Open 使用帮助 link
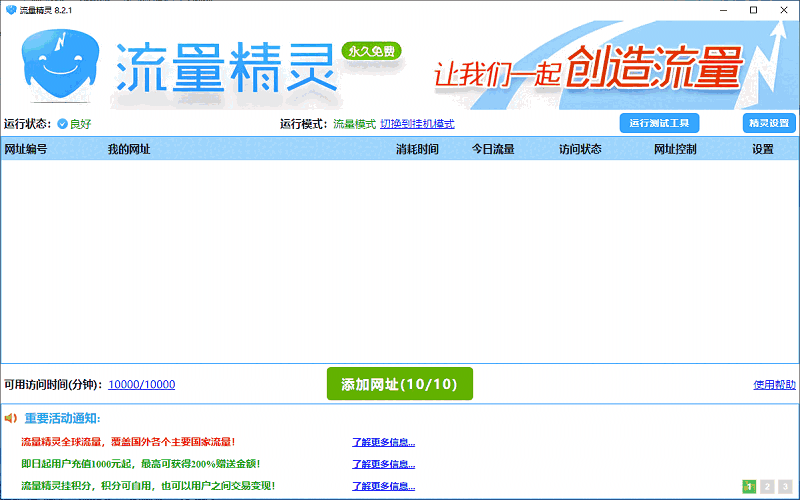Image resolution: width=800 pixels, height=500 pixels. pos(774,385)
